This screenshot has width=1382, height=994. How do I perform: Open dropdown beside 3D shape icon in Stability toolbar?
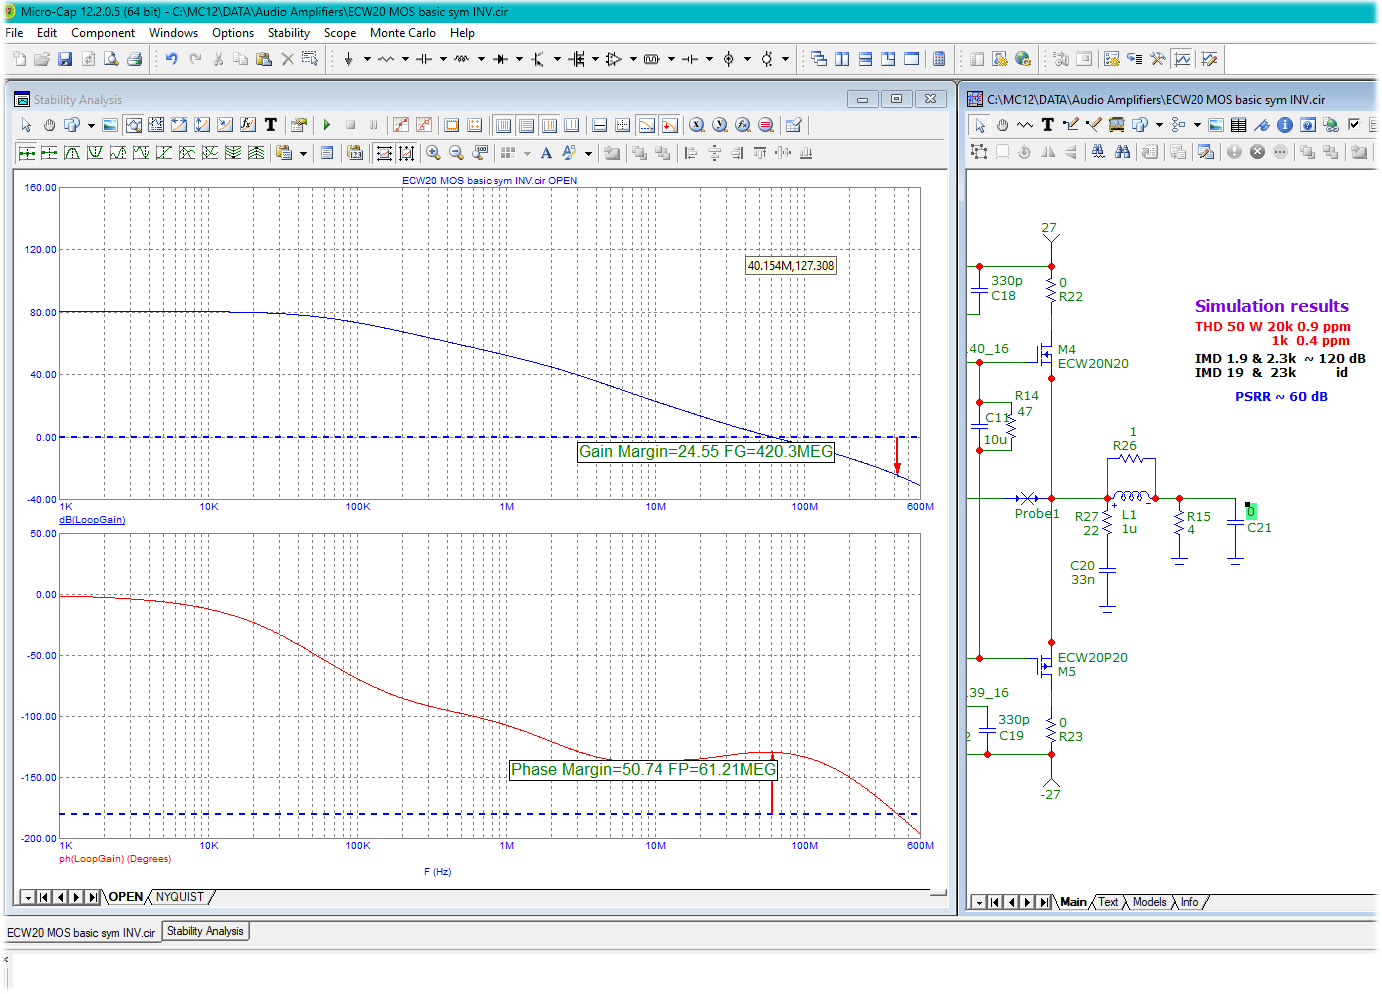91,125
